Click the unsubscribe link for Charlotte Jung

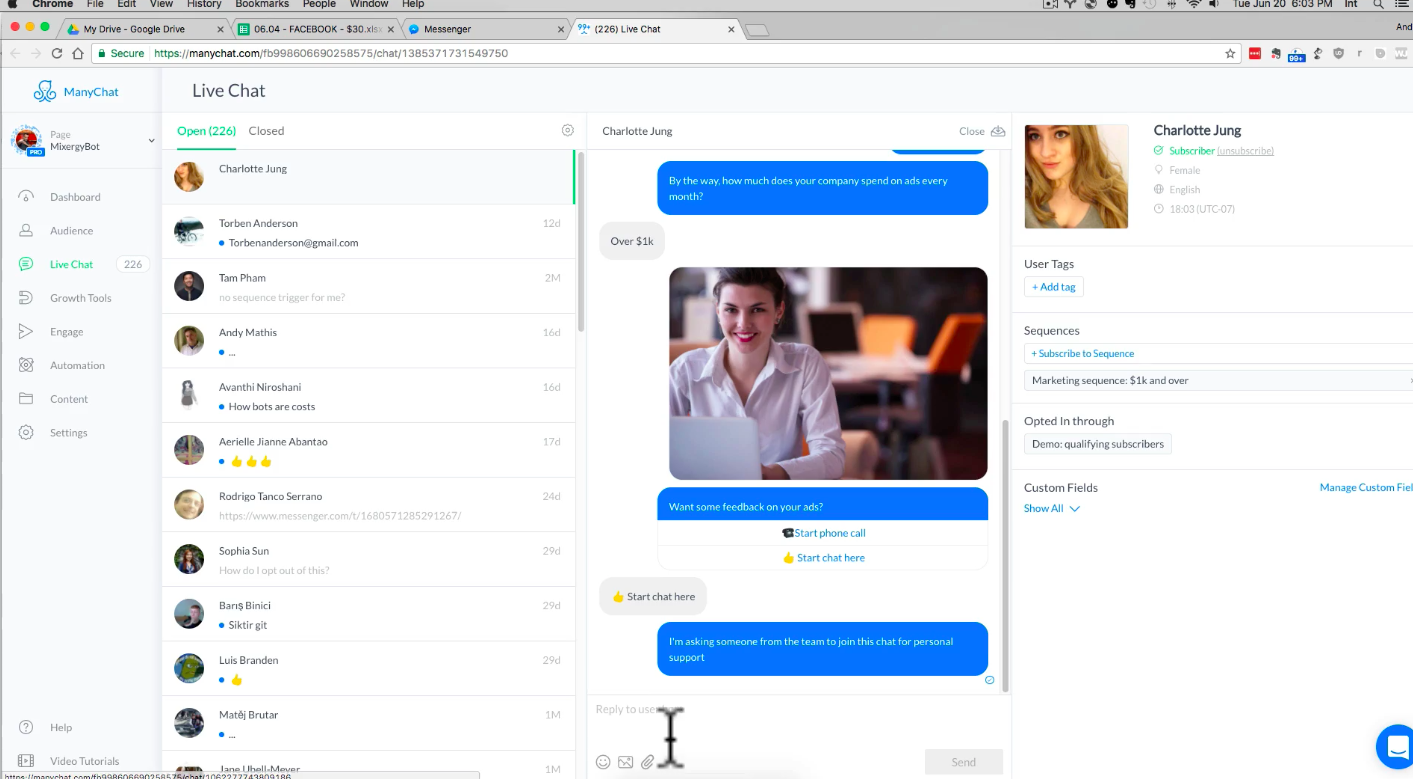tap(1245, 151)
